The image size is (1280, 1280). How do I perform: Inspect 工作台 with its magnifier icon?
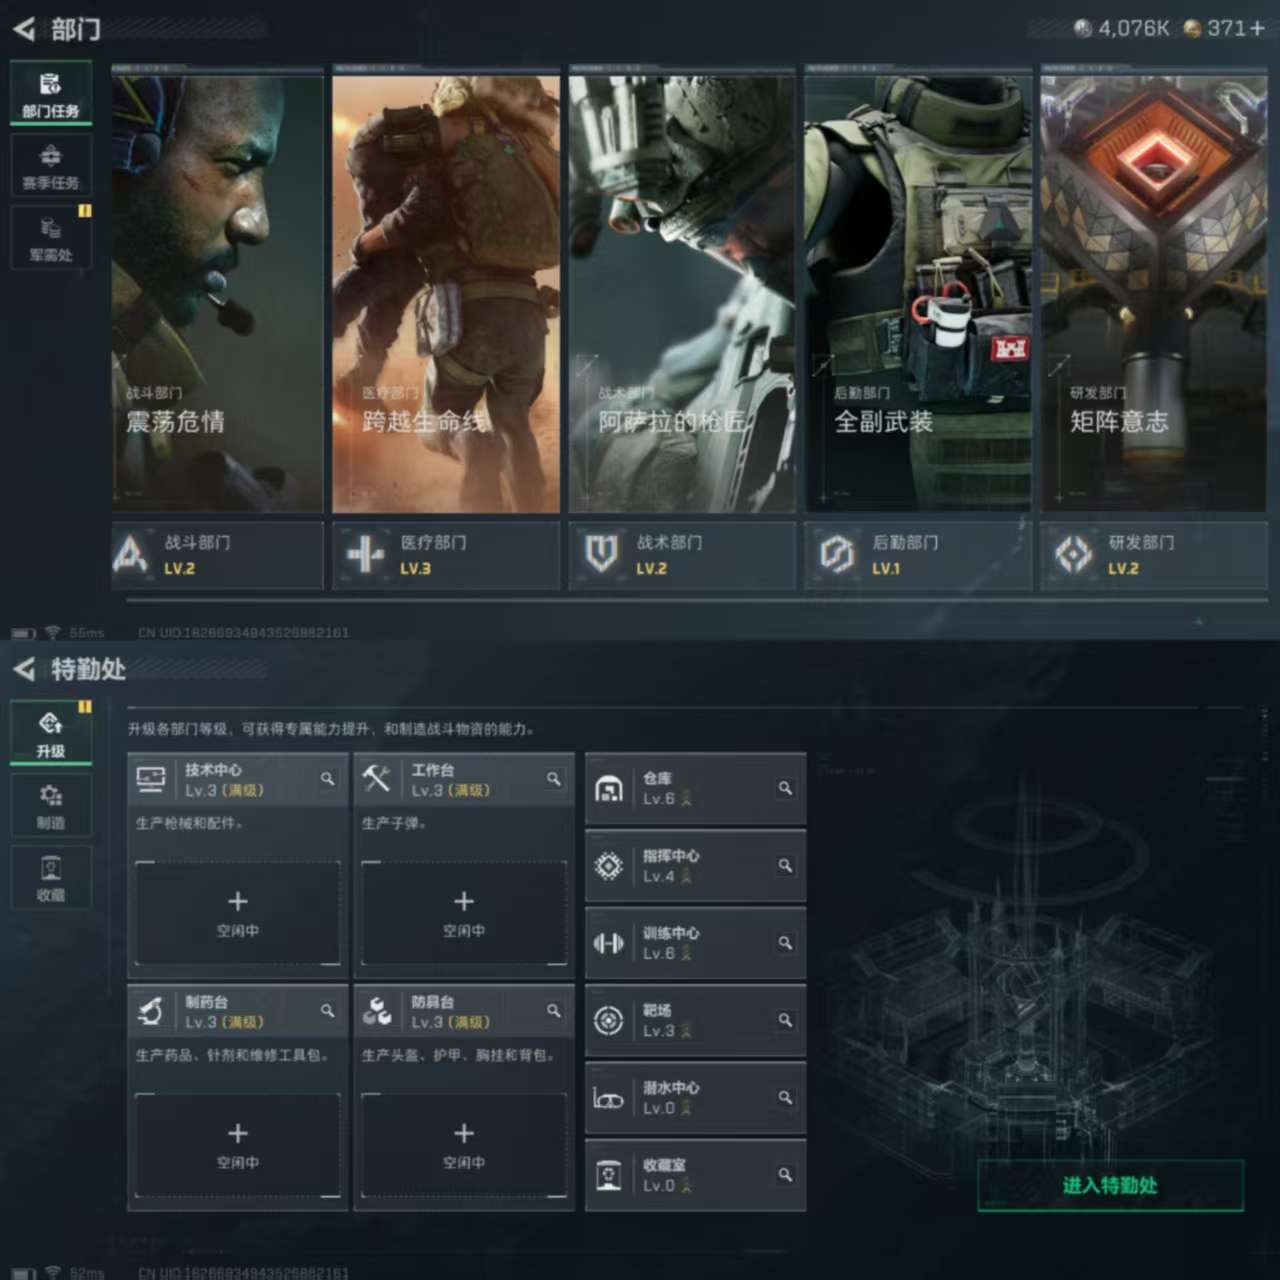point(553,779)
